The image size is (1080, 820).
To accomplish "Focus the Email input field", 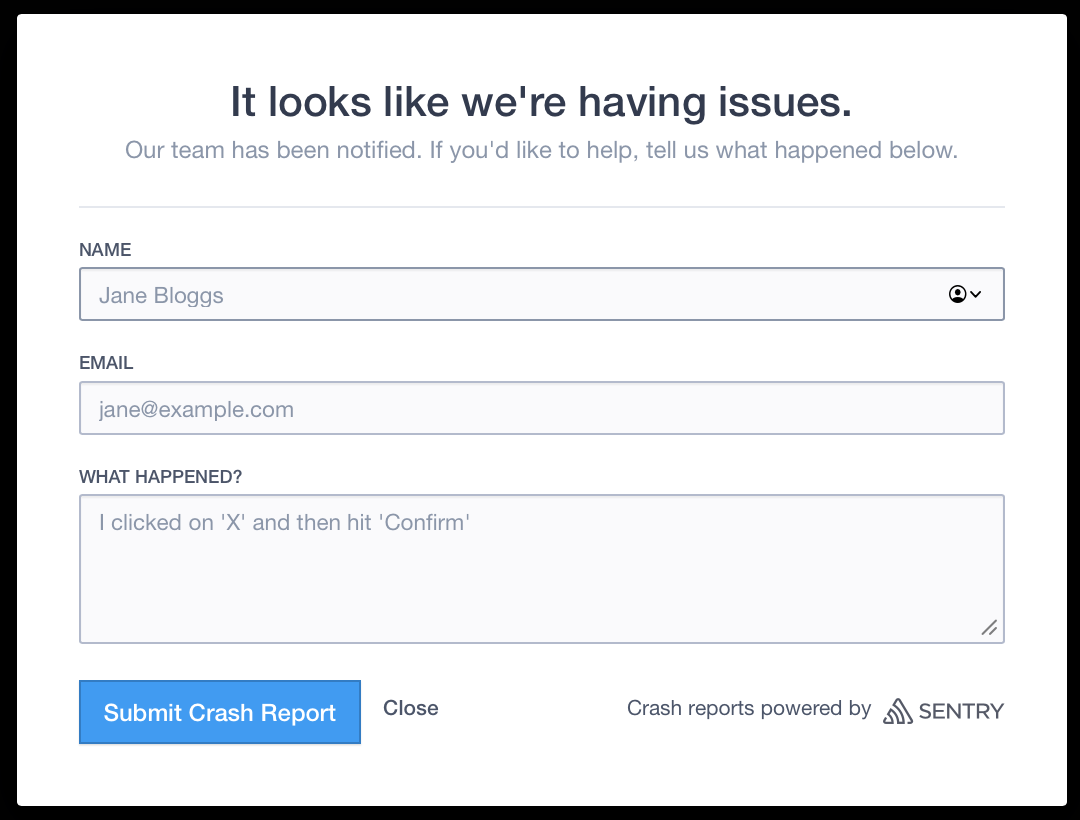I will pyautogui.click(x=541, y=409).
